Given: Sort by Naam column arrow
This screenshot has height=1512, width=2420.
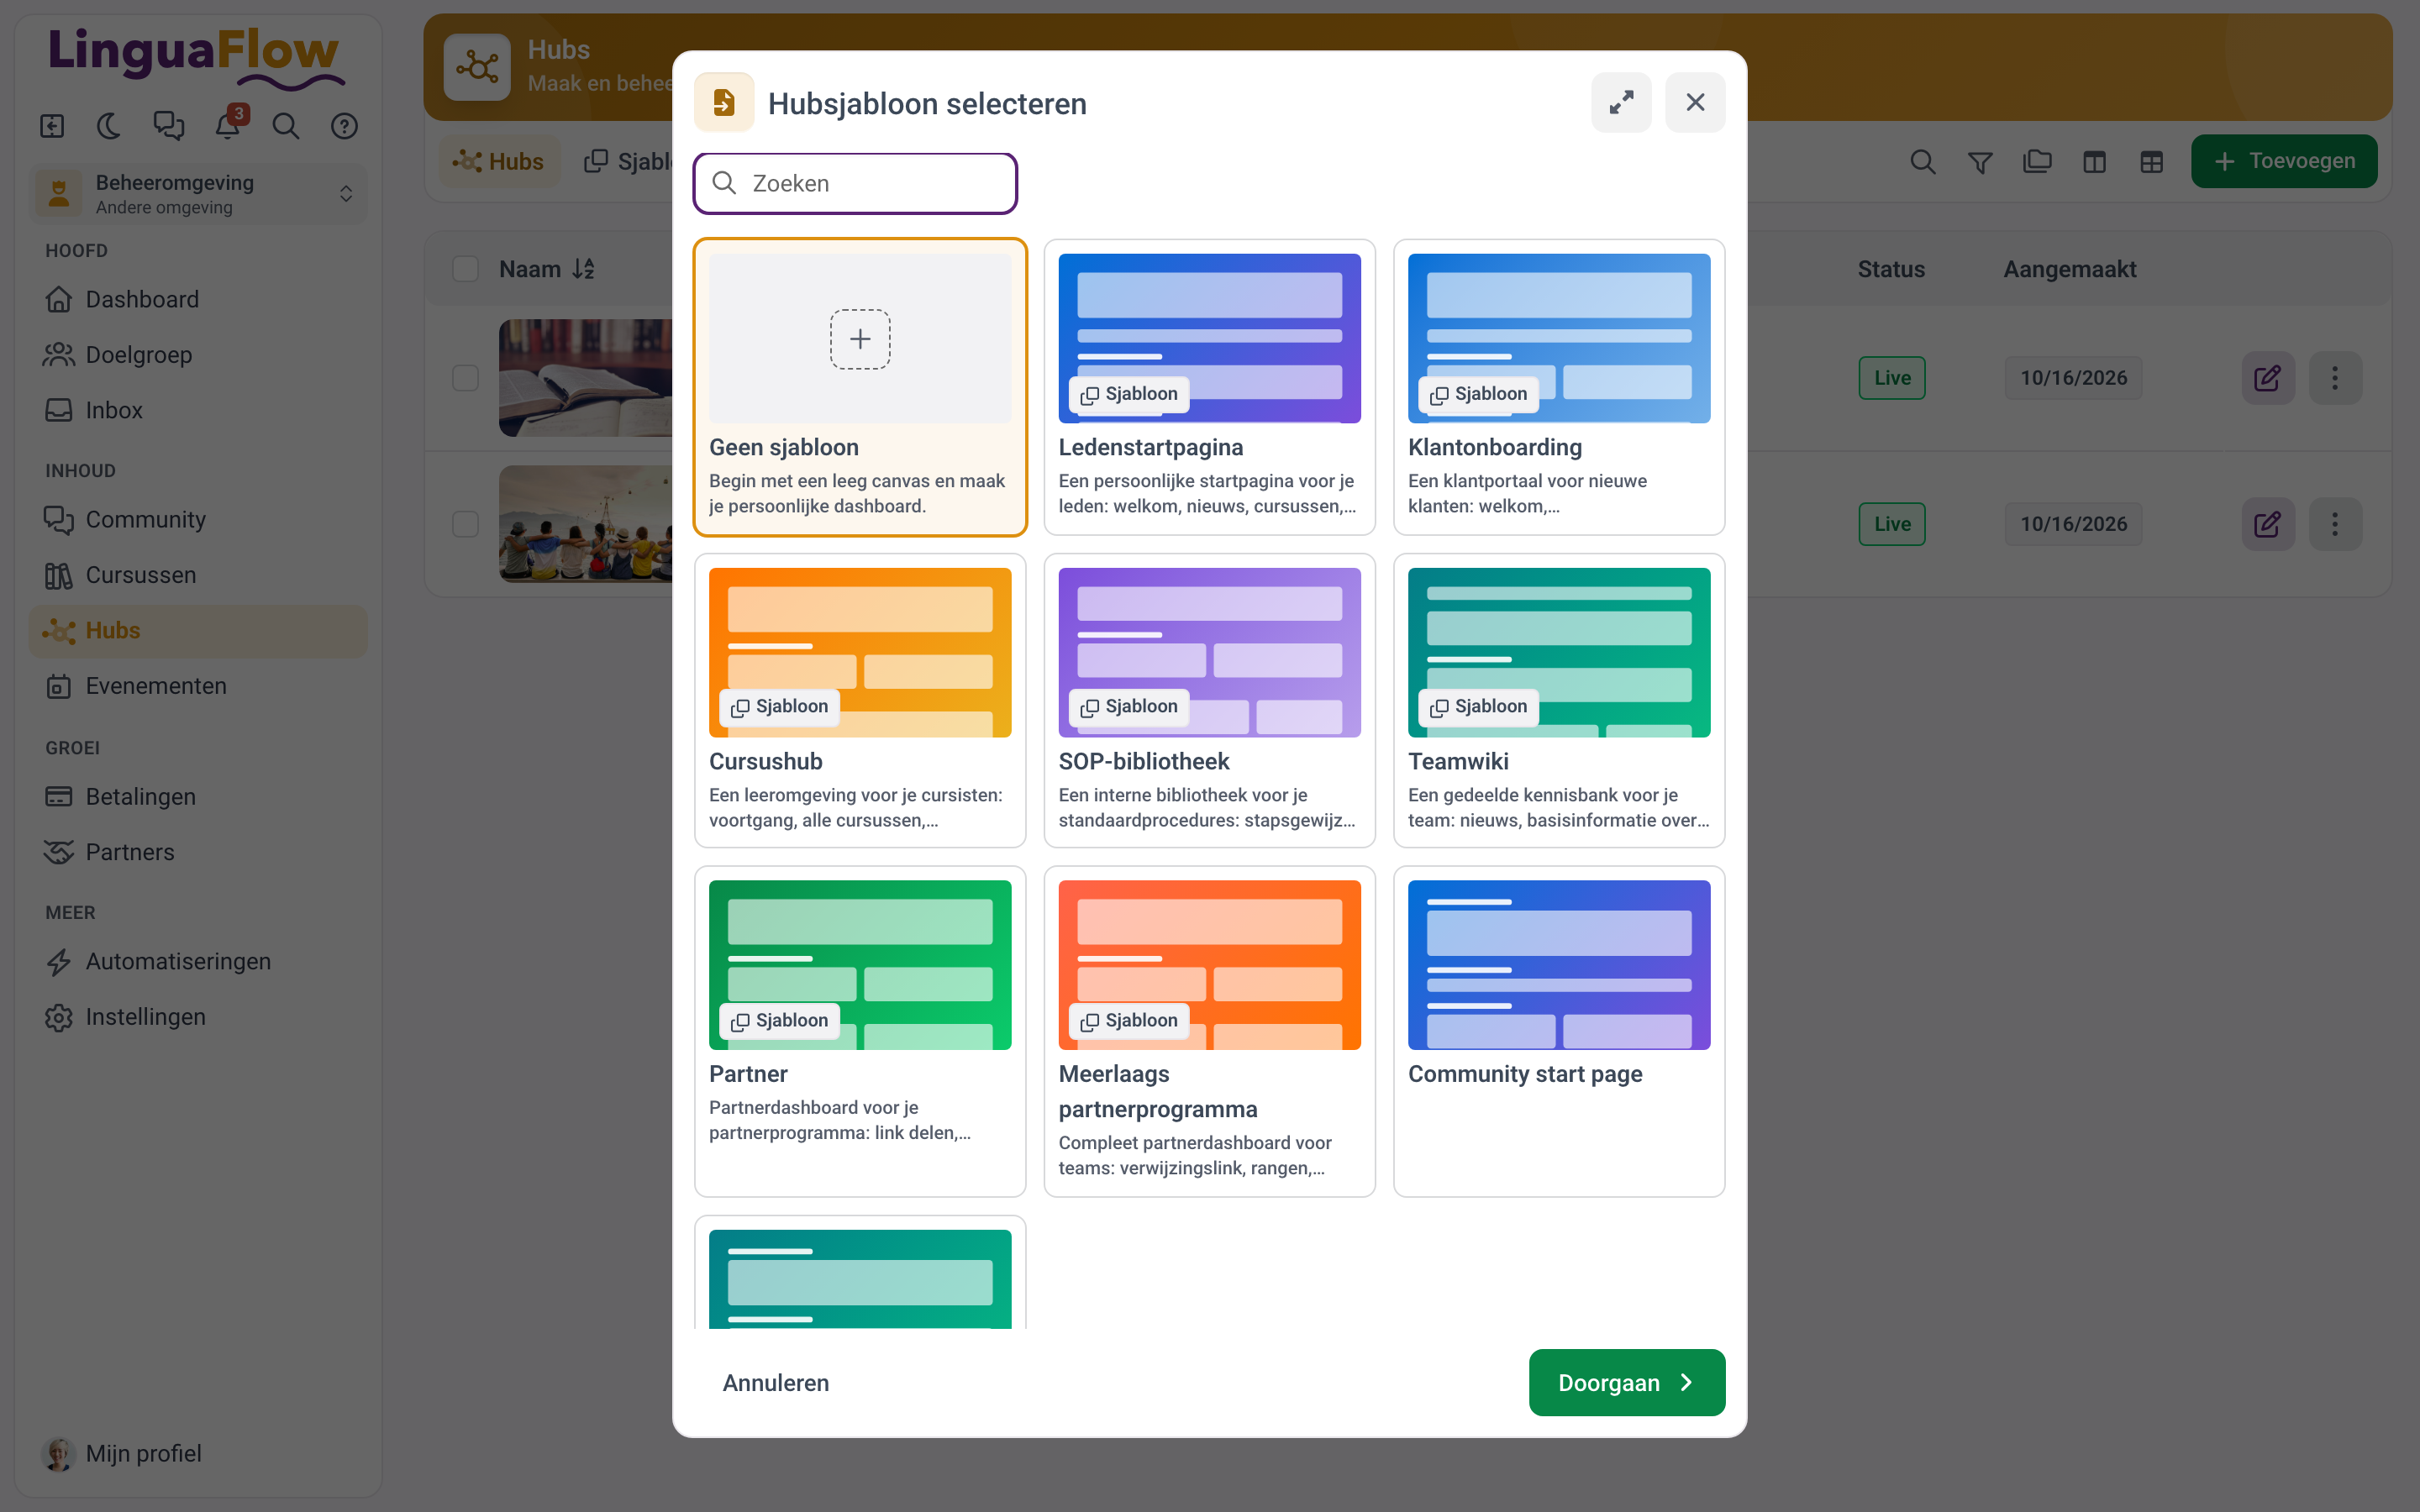Looking at the screenshot, I should pyautogui.click(x=583, y=269).
